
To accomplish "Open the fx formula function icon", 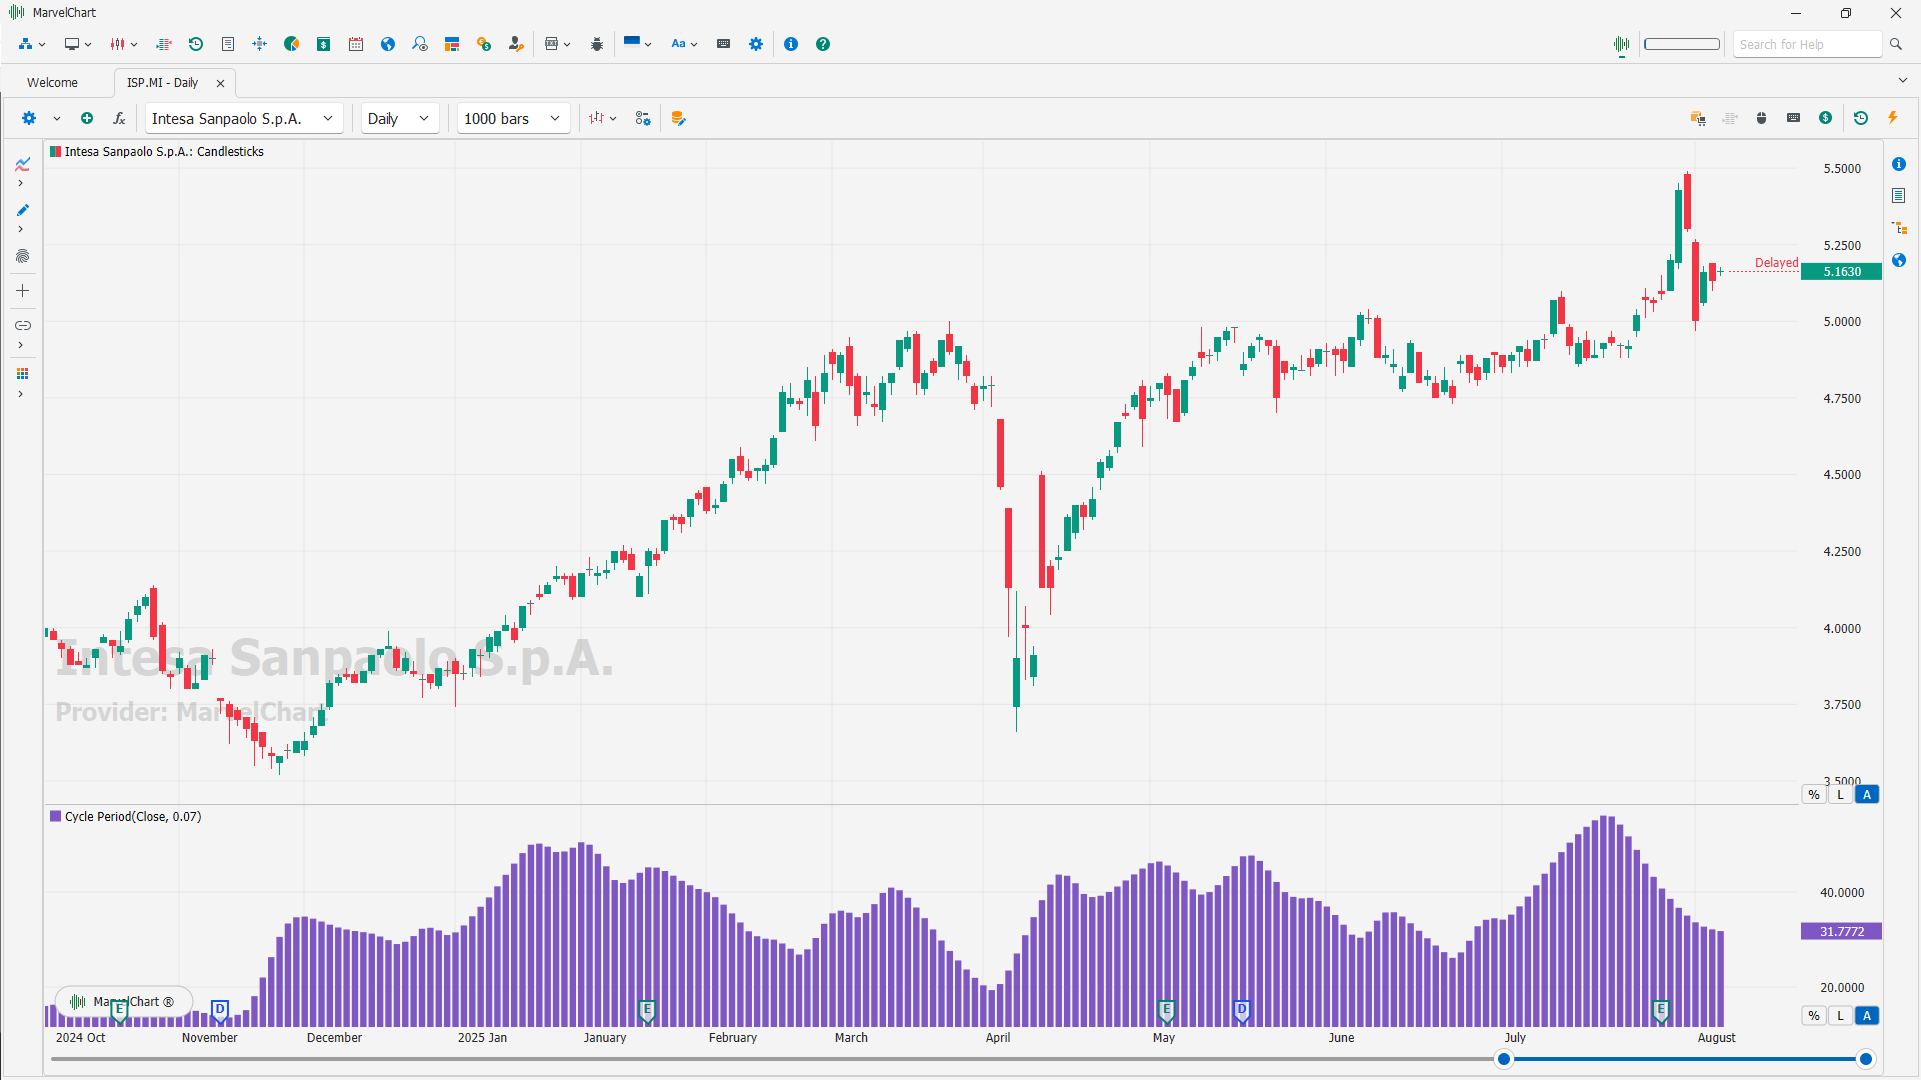I will (x=119, y=118).
